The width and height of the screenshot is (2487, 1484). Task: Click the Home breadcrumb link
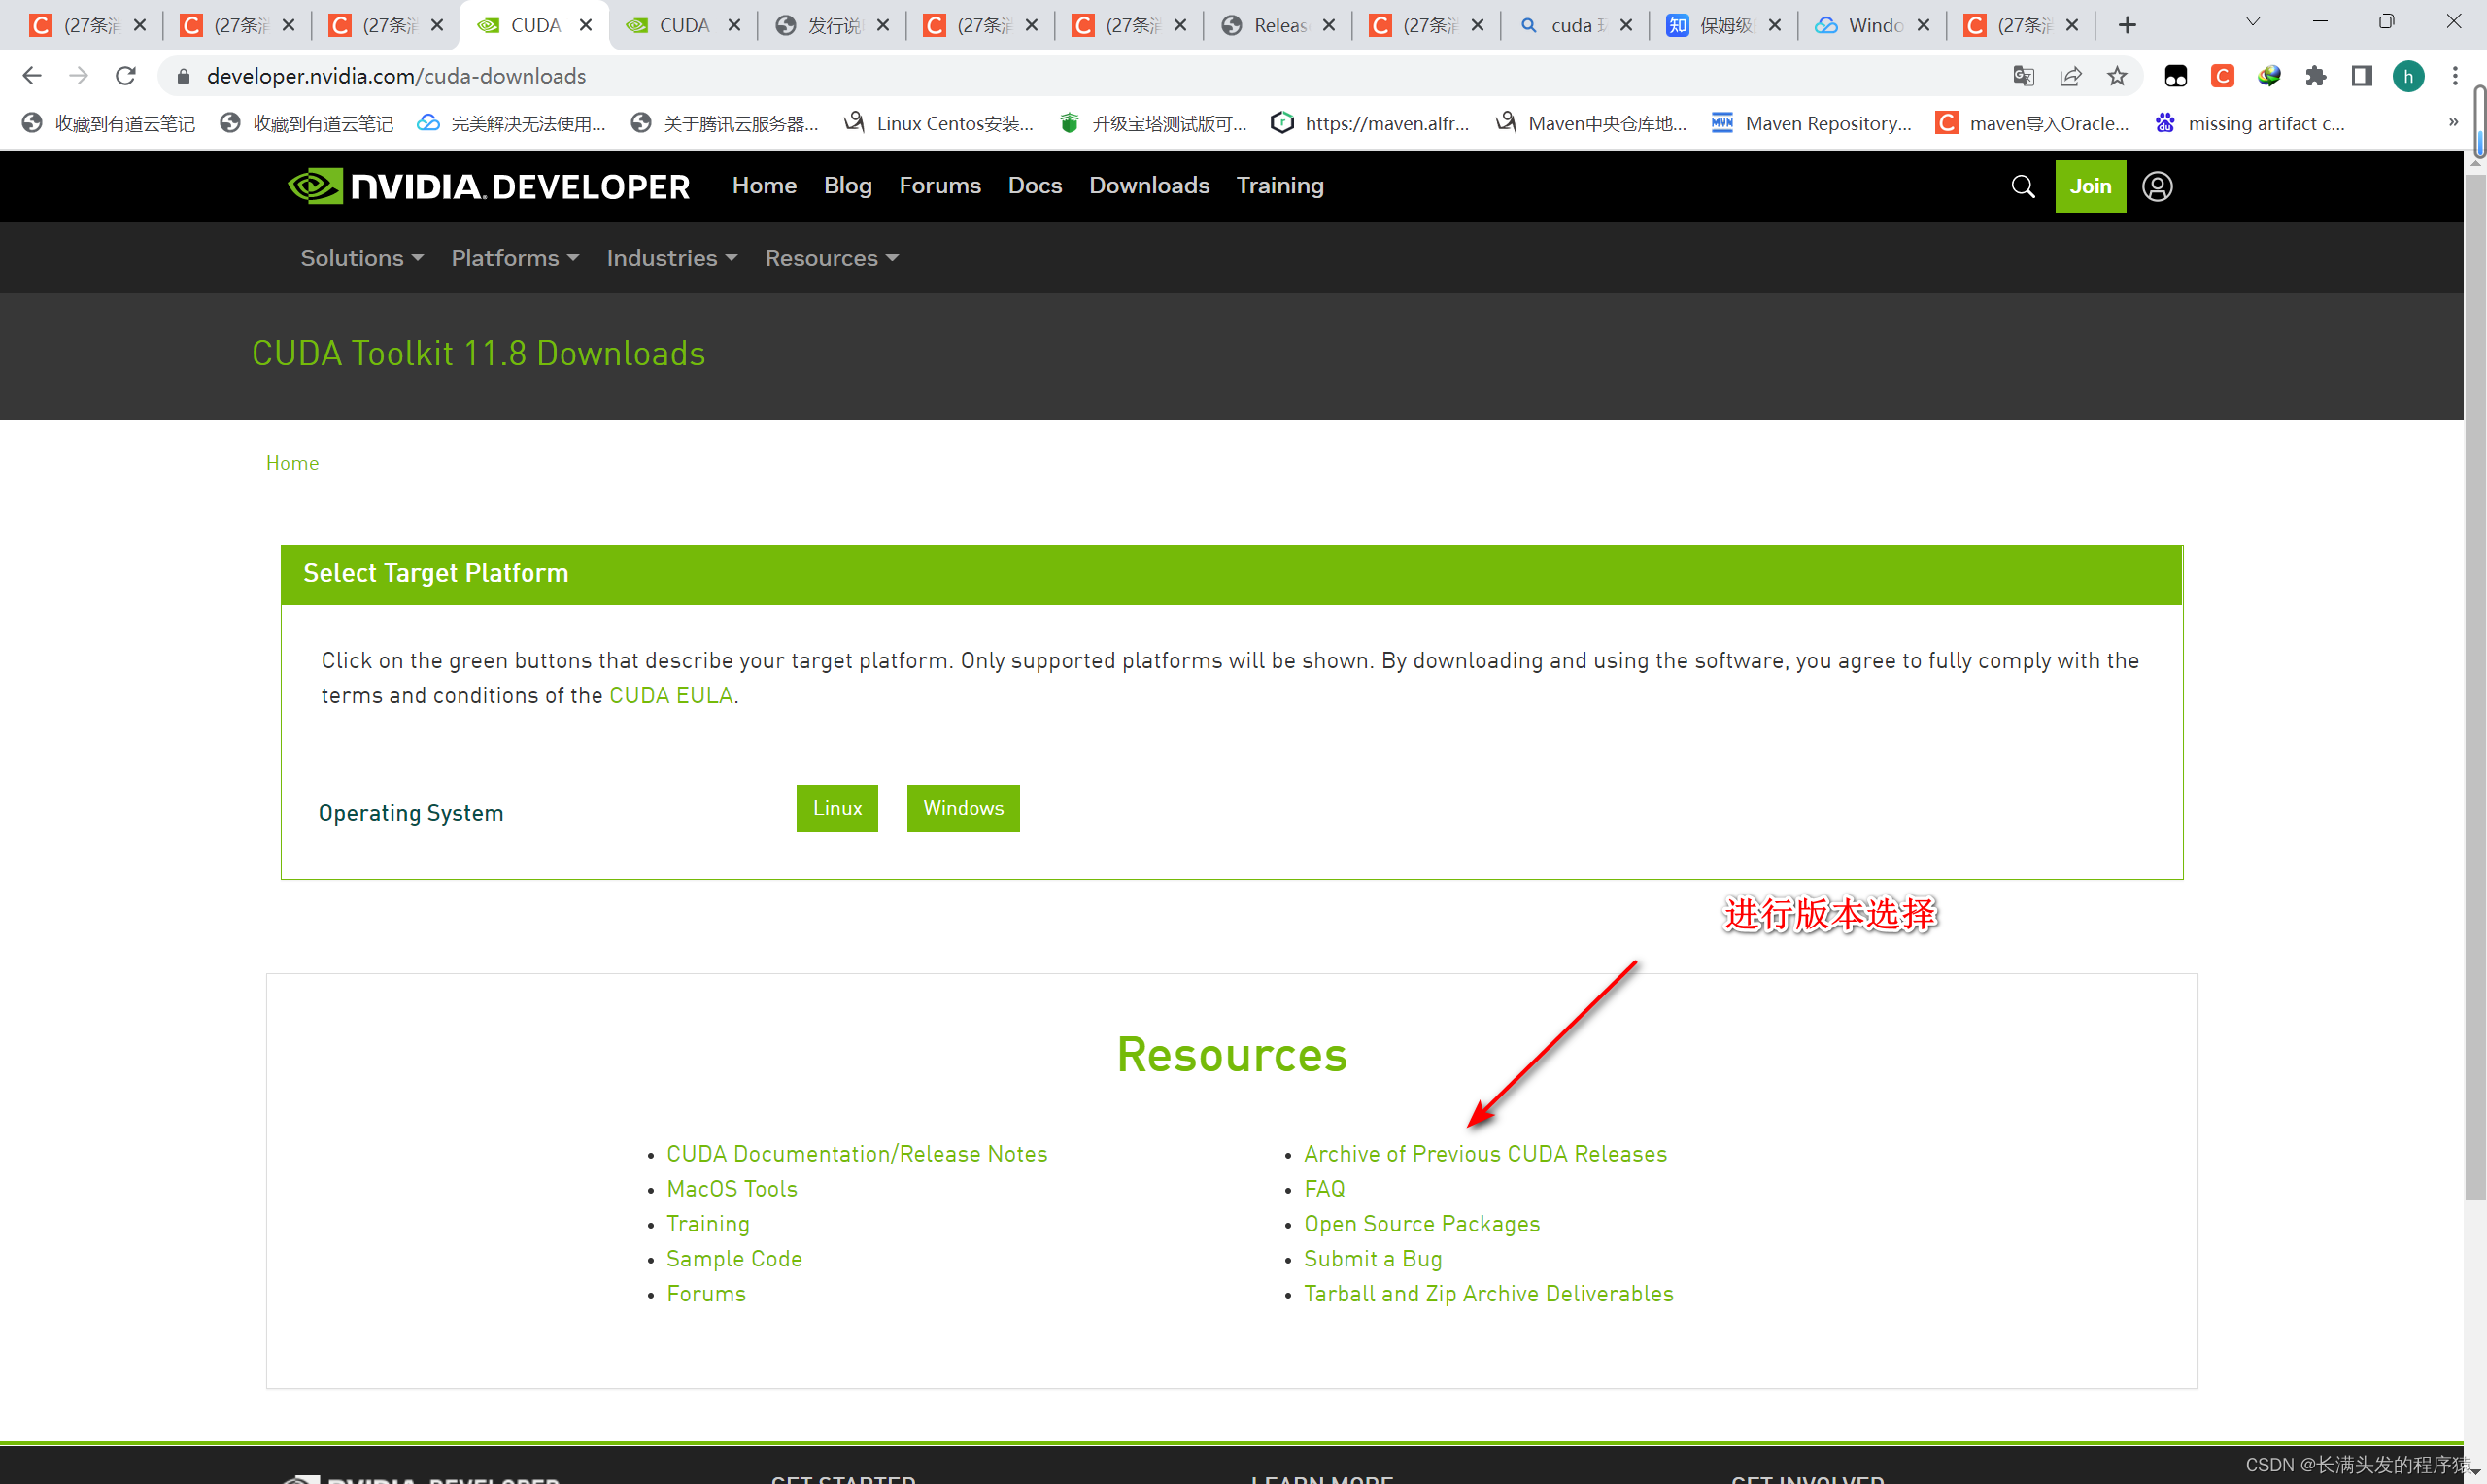(x=292, y=463)
